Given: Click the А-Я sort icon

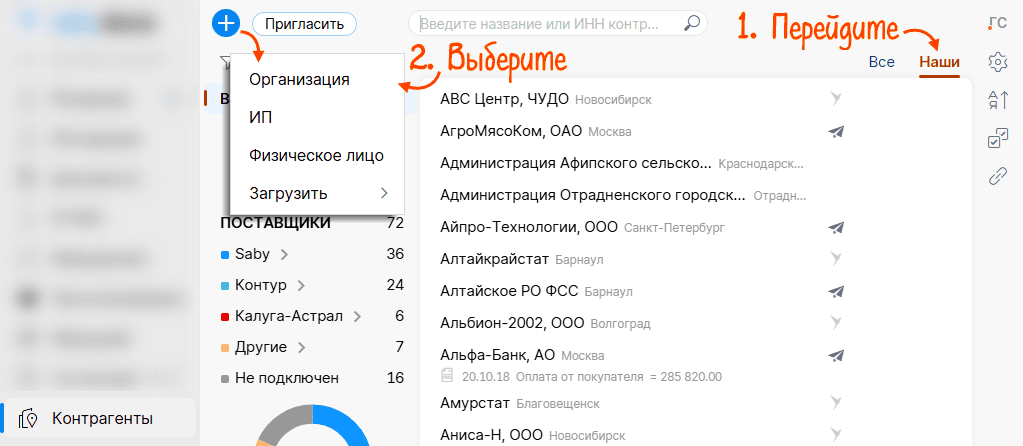Looking at the screenshot, I should 998,100.
